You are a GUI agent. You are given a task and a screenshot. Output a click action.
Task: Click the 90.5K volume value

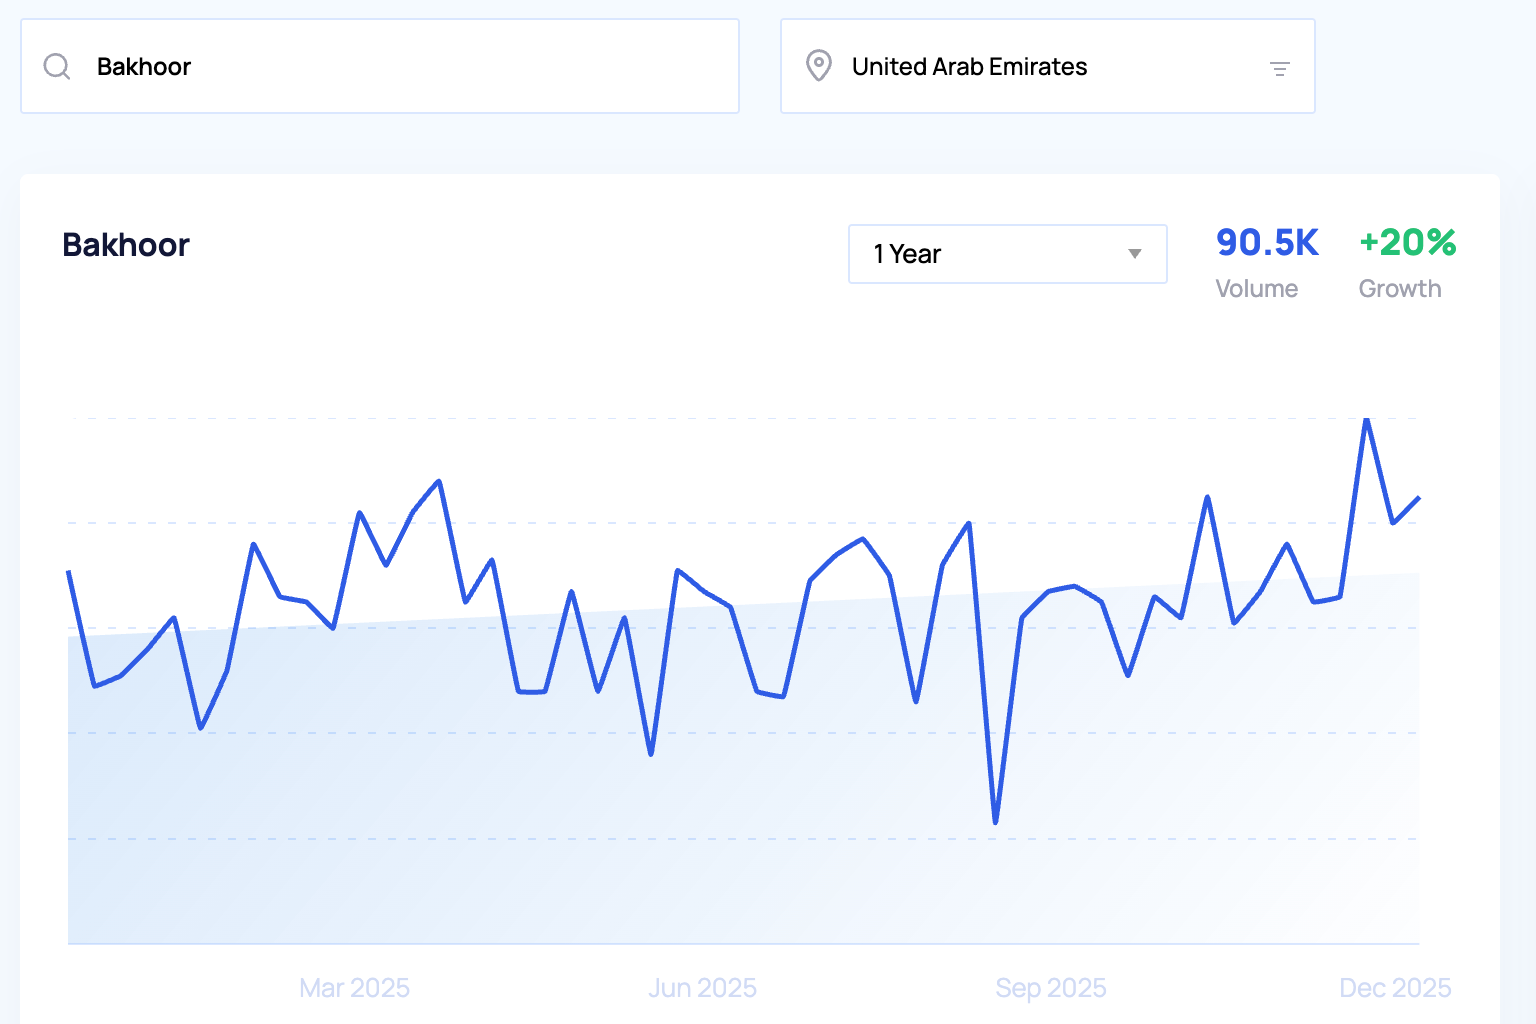pos(1266,242)
